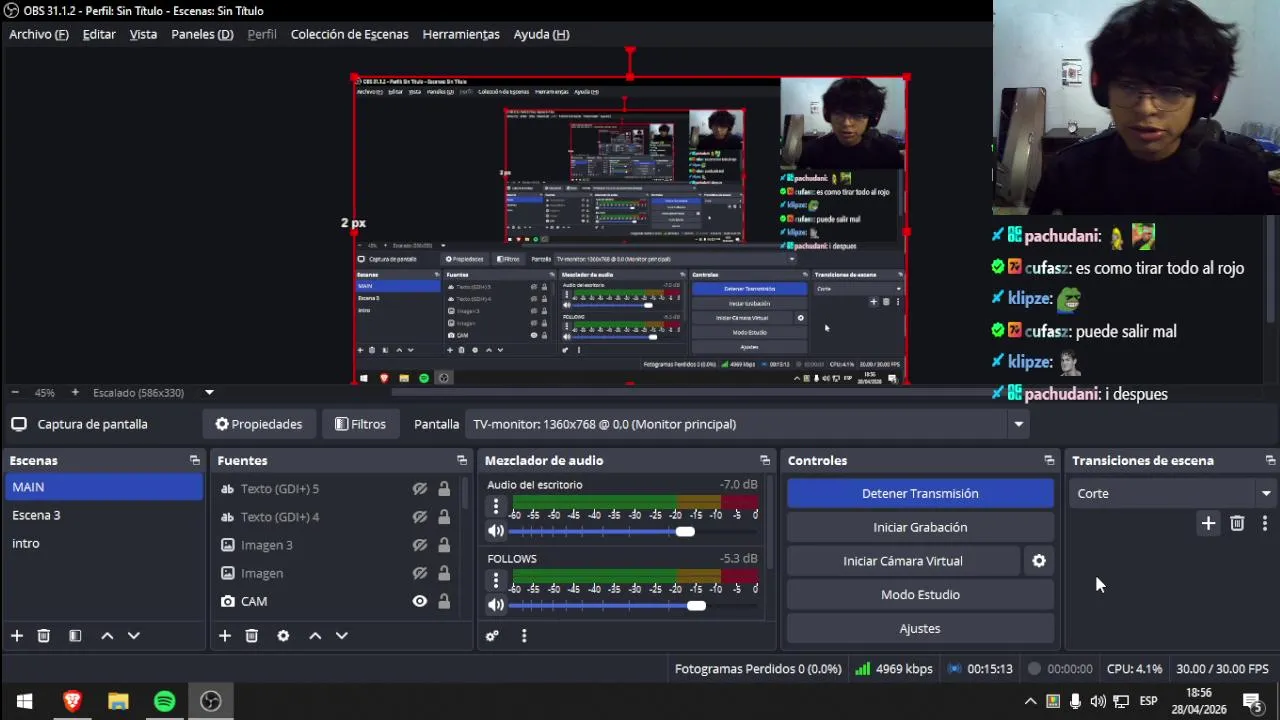Show hidden system tray icons

pyautogui.click(x=1030, y=701)
